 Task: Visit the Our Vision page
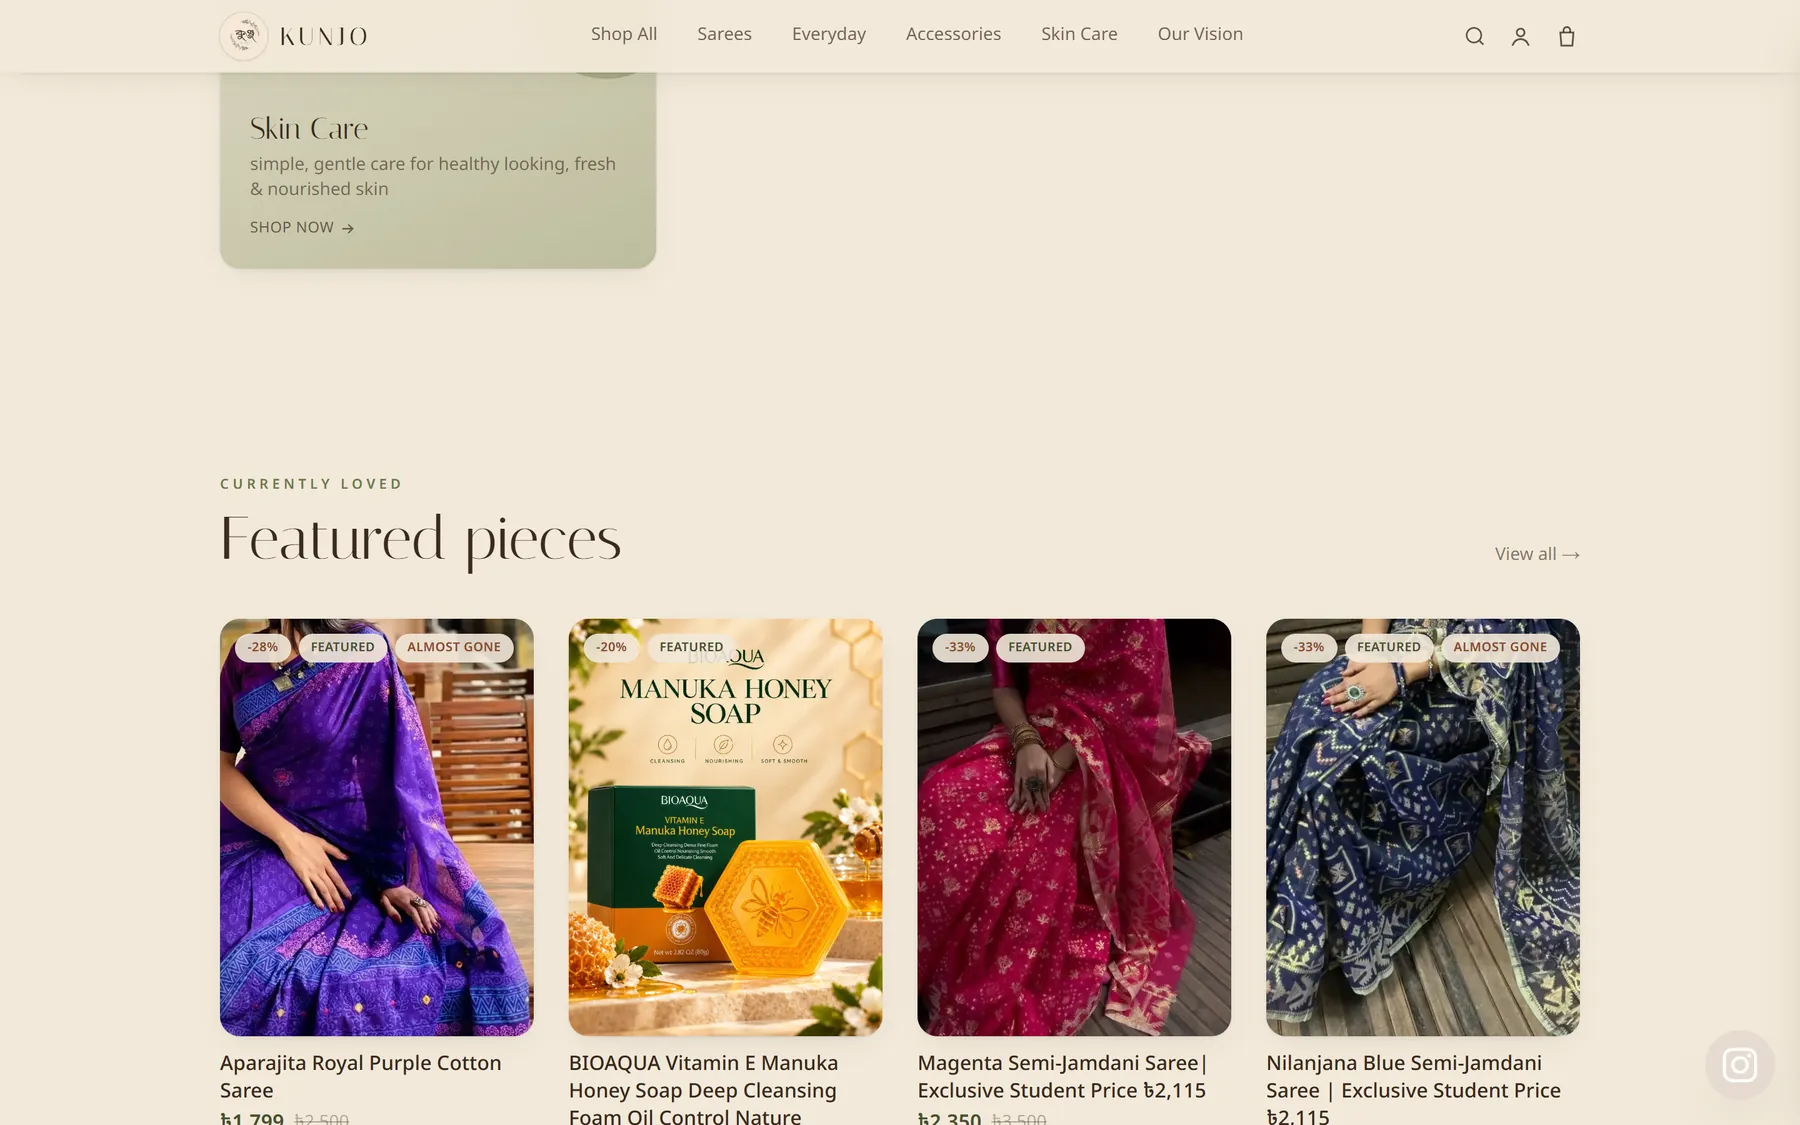point(1200,34)
